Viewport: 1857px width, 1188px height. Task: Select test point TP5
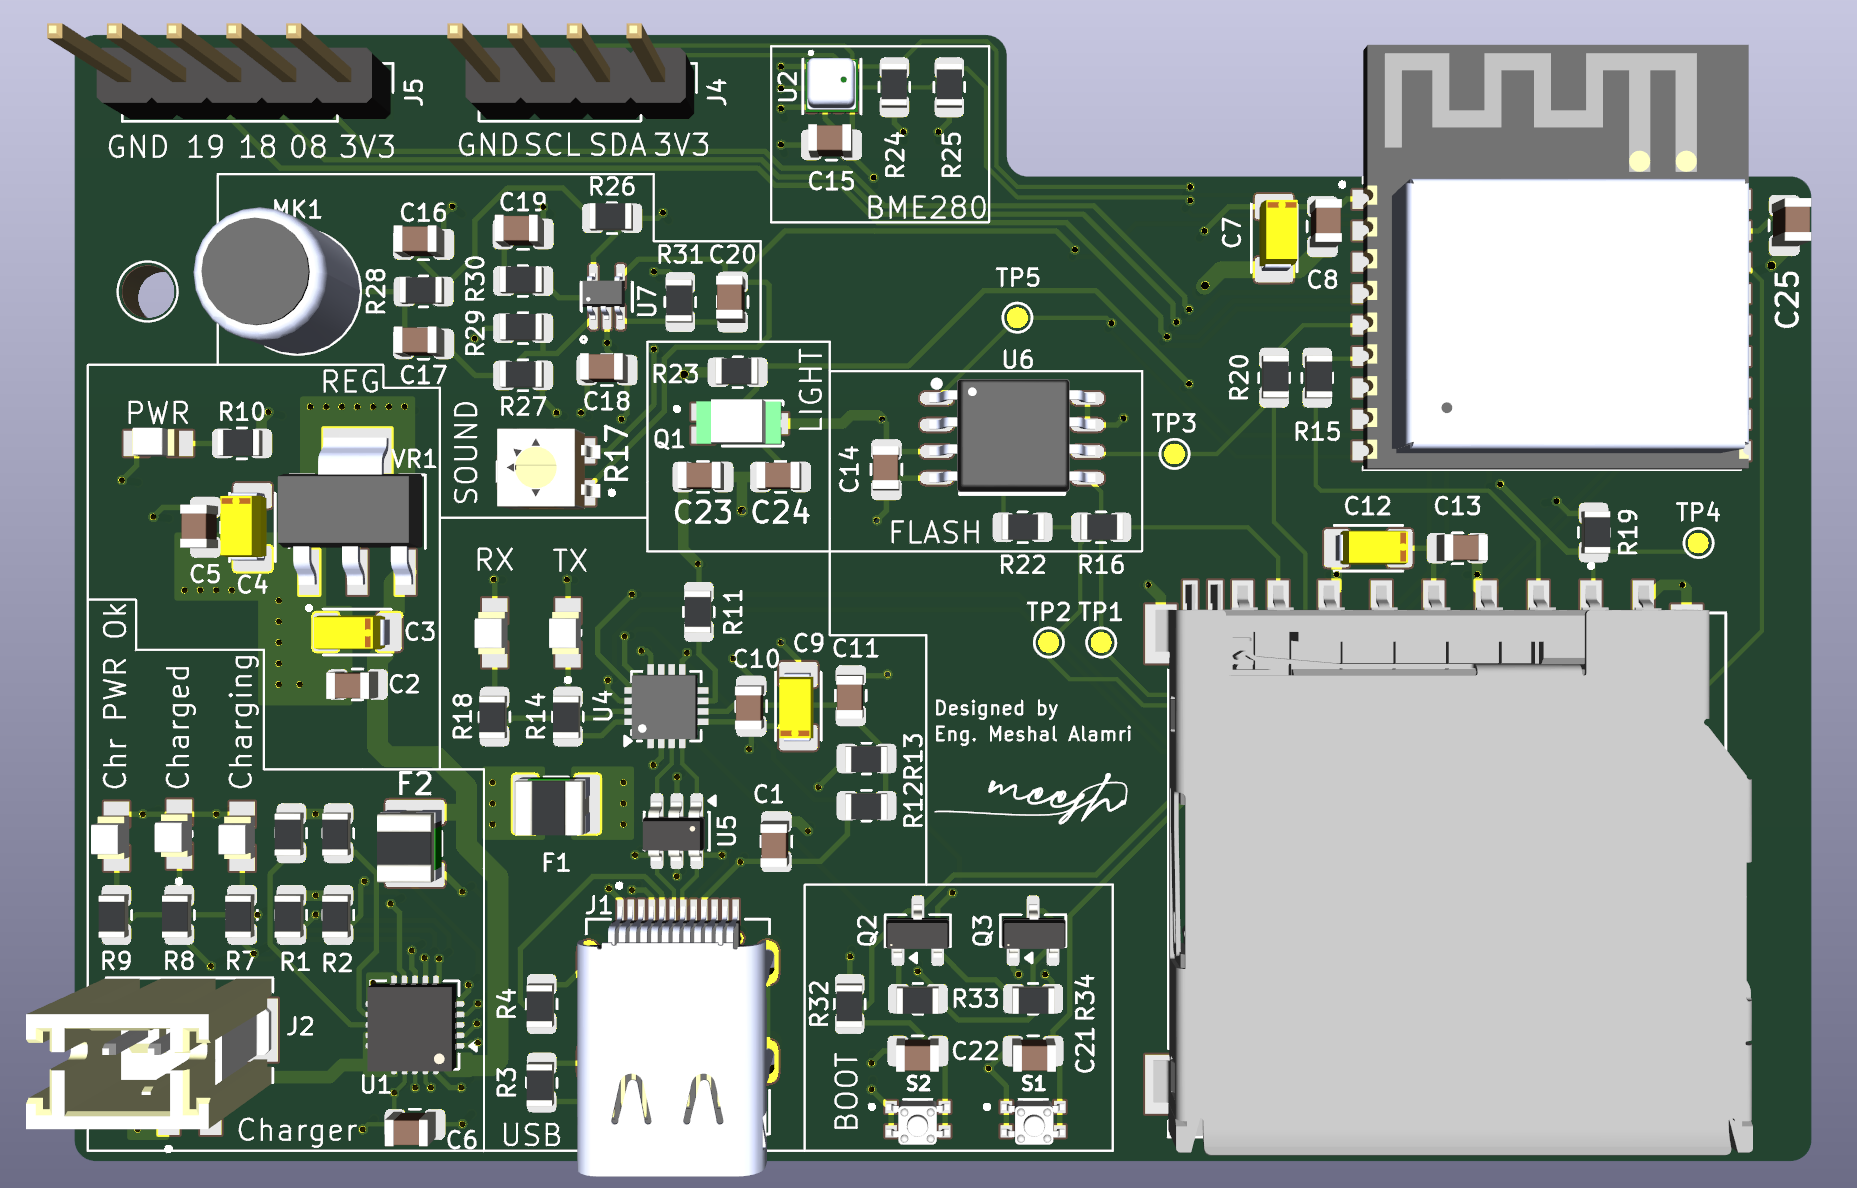(x=1017, y=318)
